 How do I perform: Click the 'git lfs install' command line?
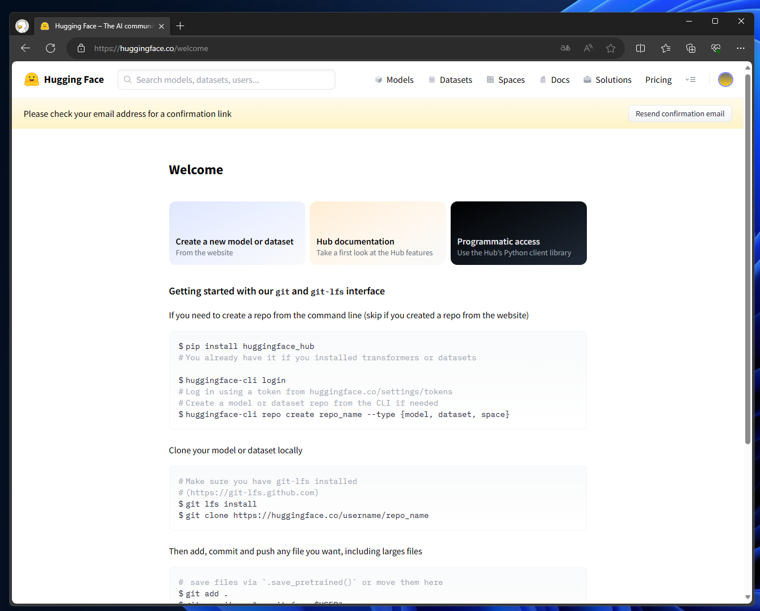[217, 504]
